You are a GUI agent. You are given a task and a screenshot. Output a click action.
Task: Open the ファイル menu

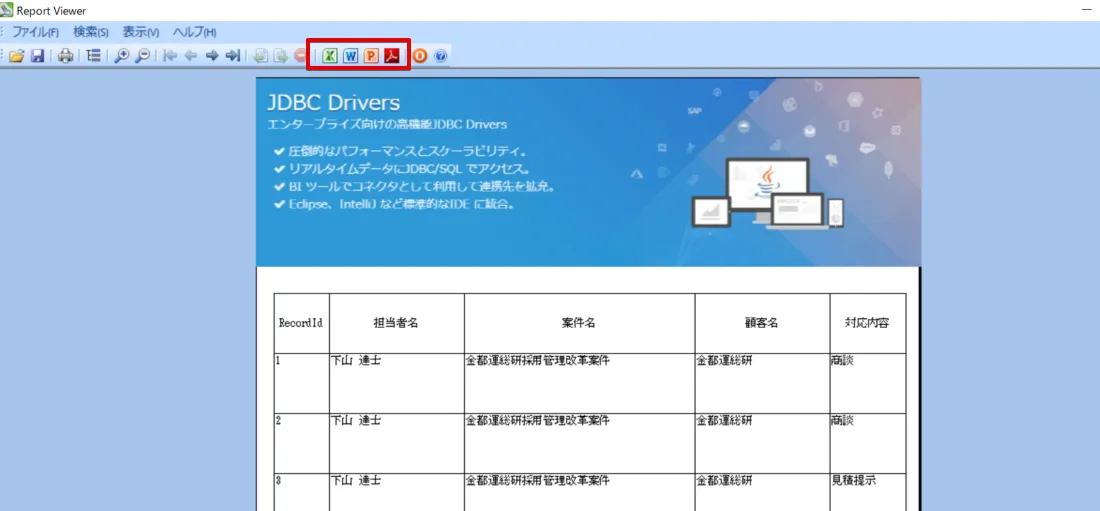coord(35,32)
